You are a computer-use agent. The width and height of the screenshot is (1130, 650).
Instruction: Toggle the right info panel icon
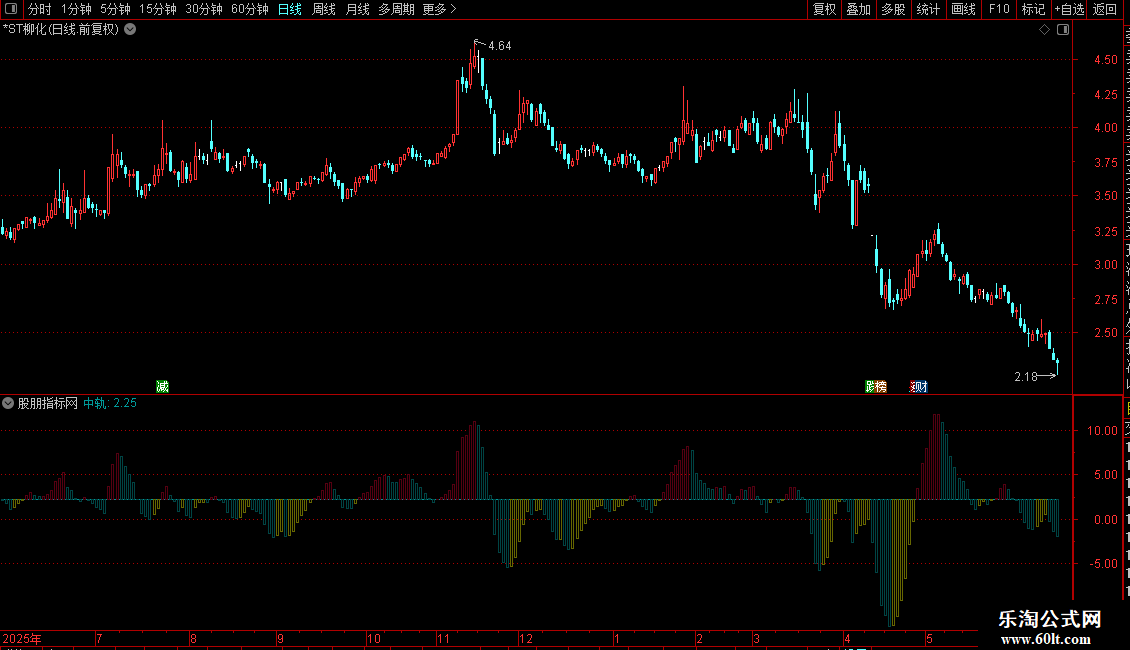click(x=1063, y=30)
